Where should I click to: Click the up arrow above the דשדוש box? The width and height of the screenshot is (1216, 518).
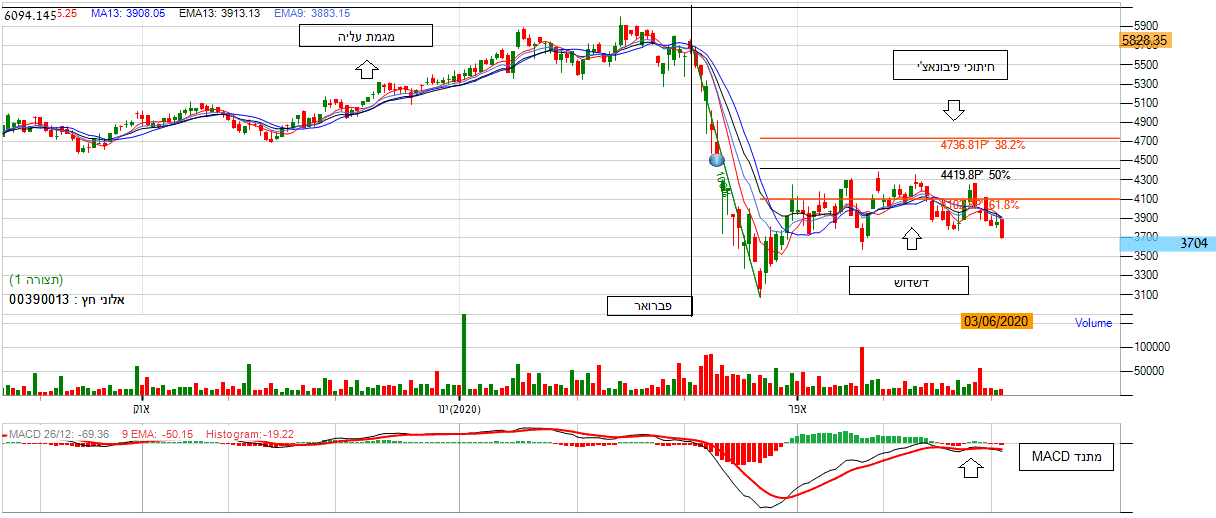click(x=910, y=238)
